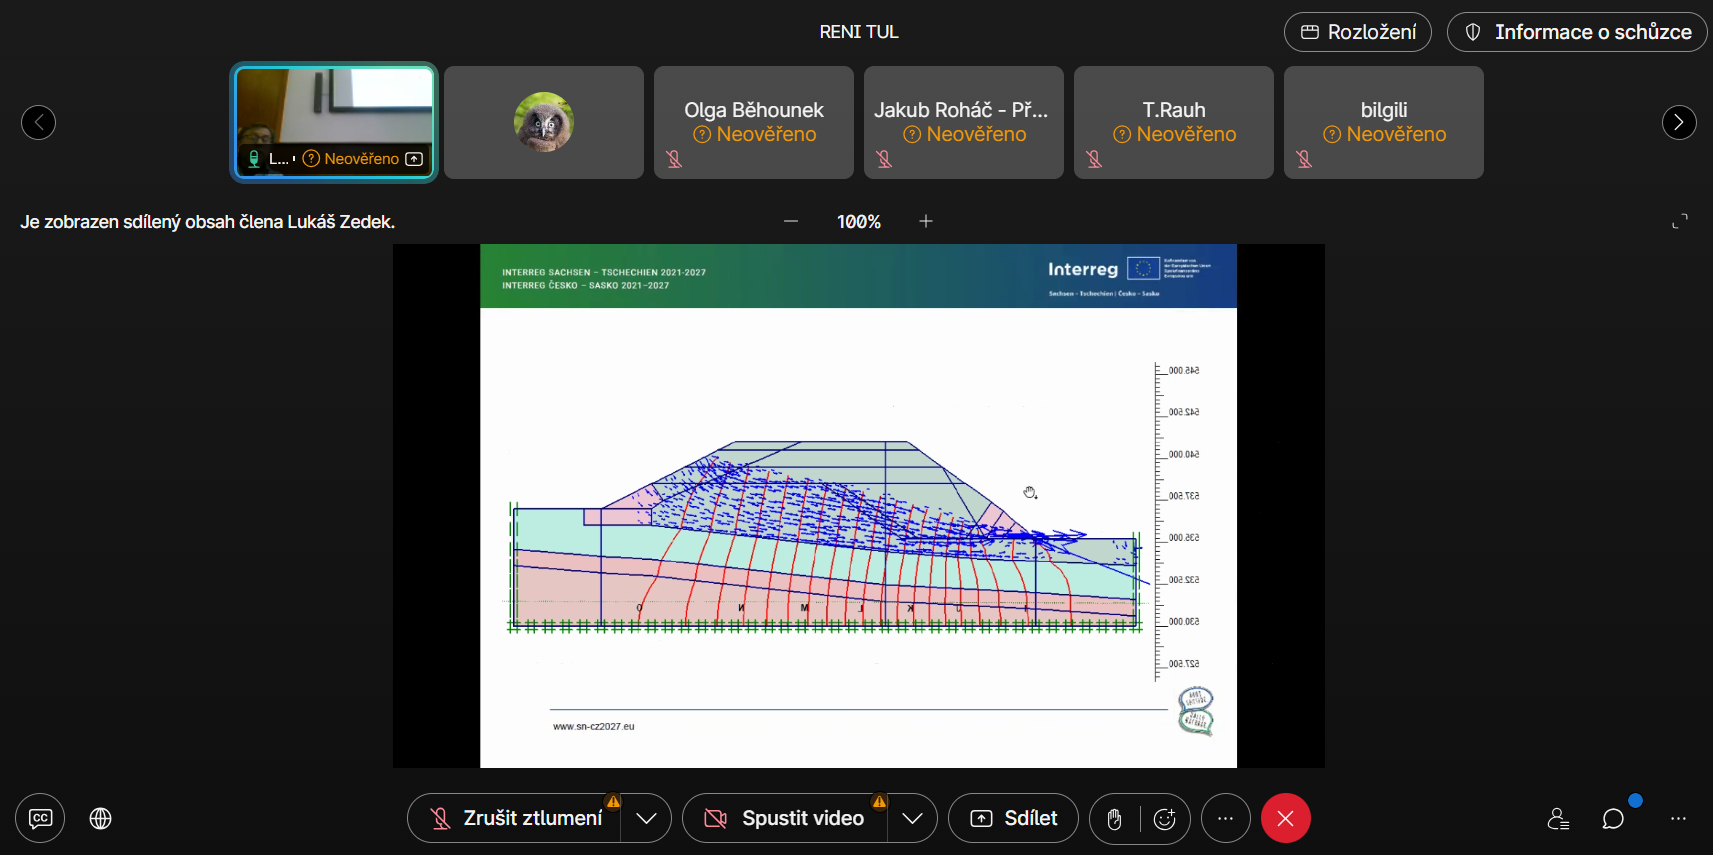1713x855 pixels.
Task: Zoom in shared content with plus button
Action: 926,221
